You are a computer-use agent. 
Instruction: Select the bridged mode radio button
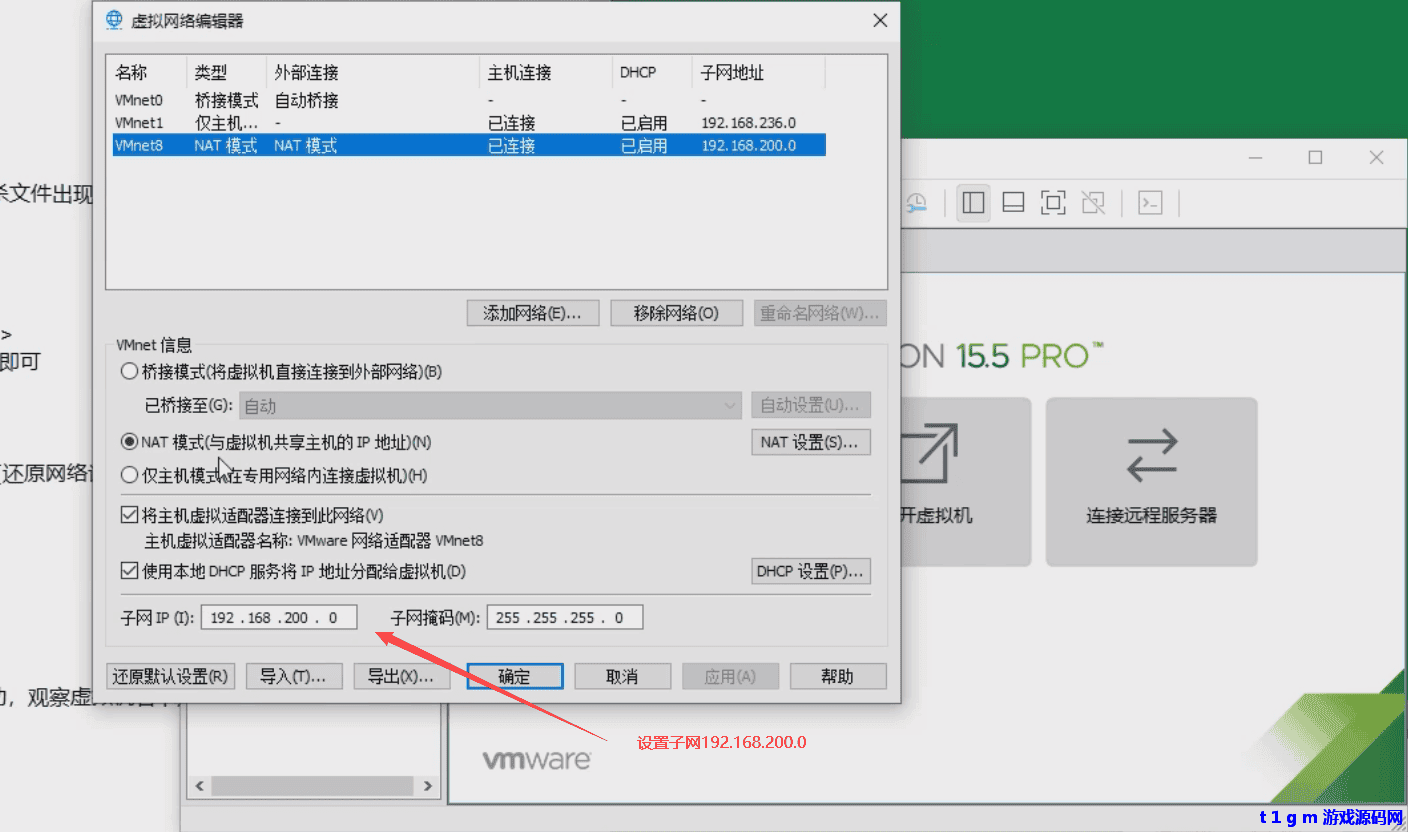pyautogui.click(x=129, y=372)
